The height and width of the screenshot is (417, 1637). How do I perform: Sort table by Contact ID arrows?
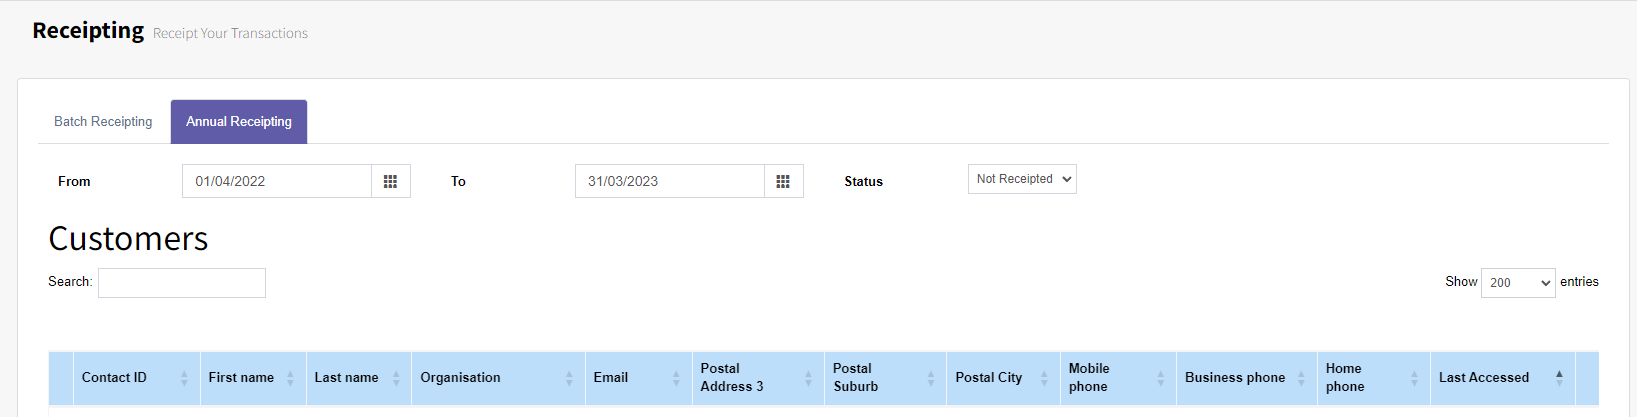pos(184,378)
